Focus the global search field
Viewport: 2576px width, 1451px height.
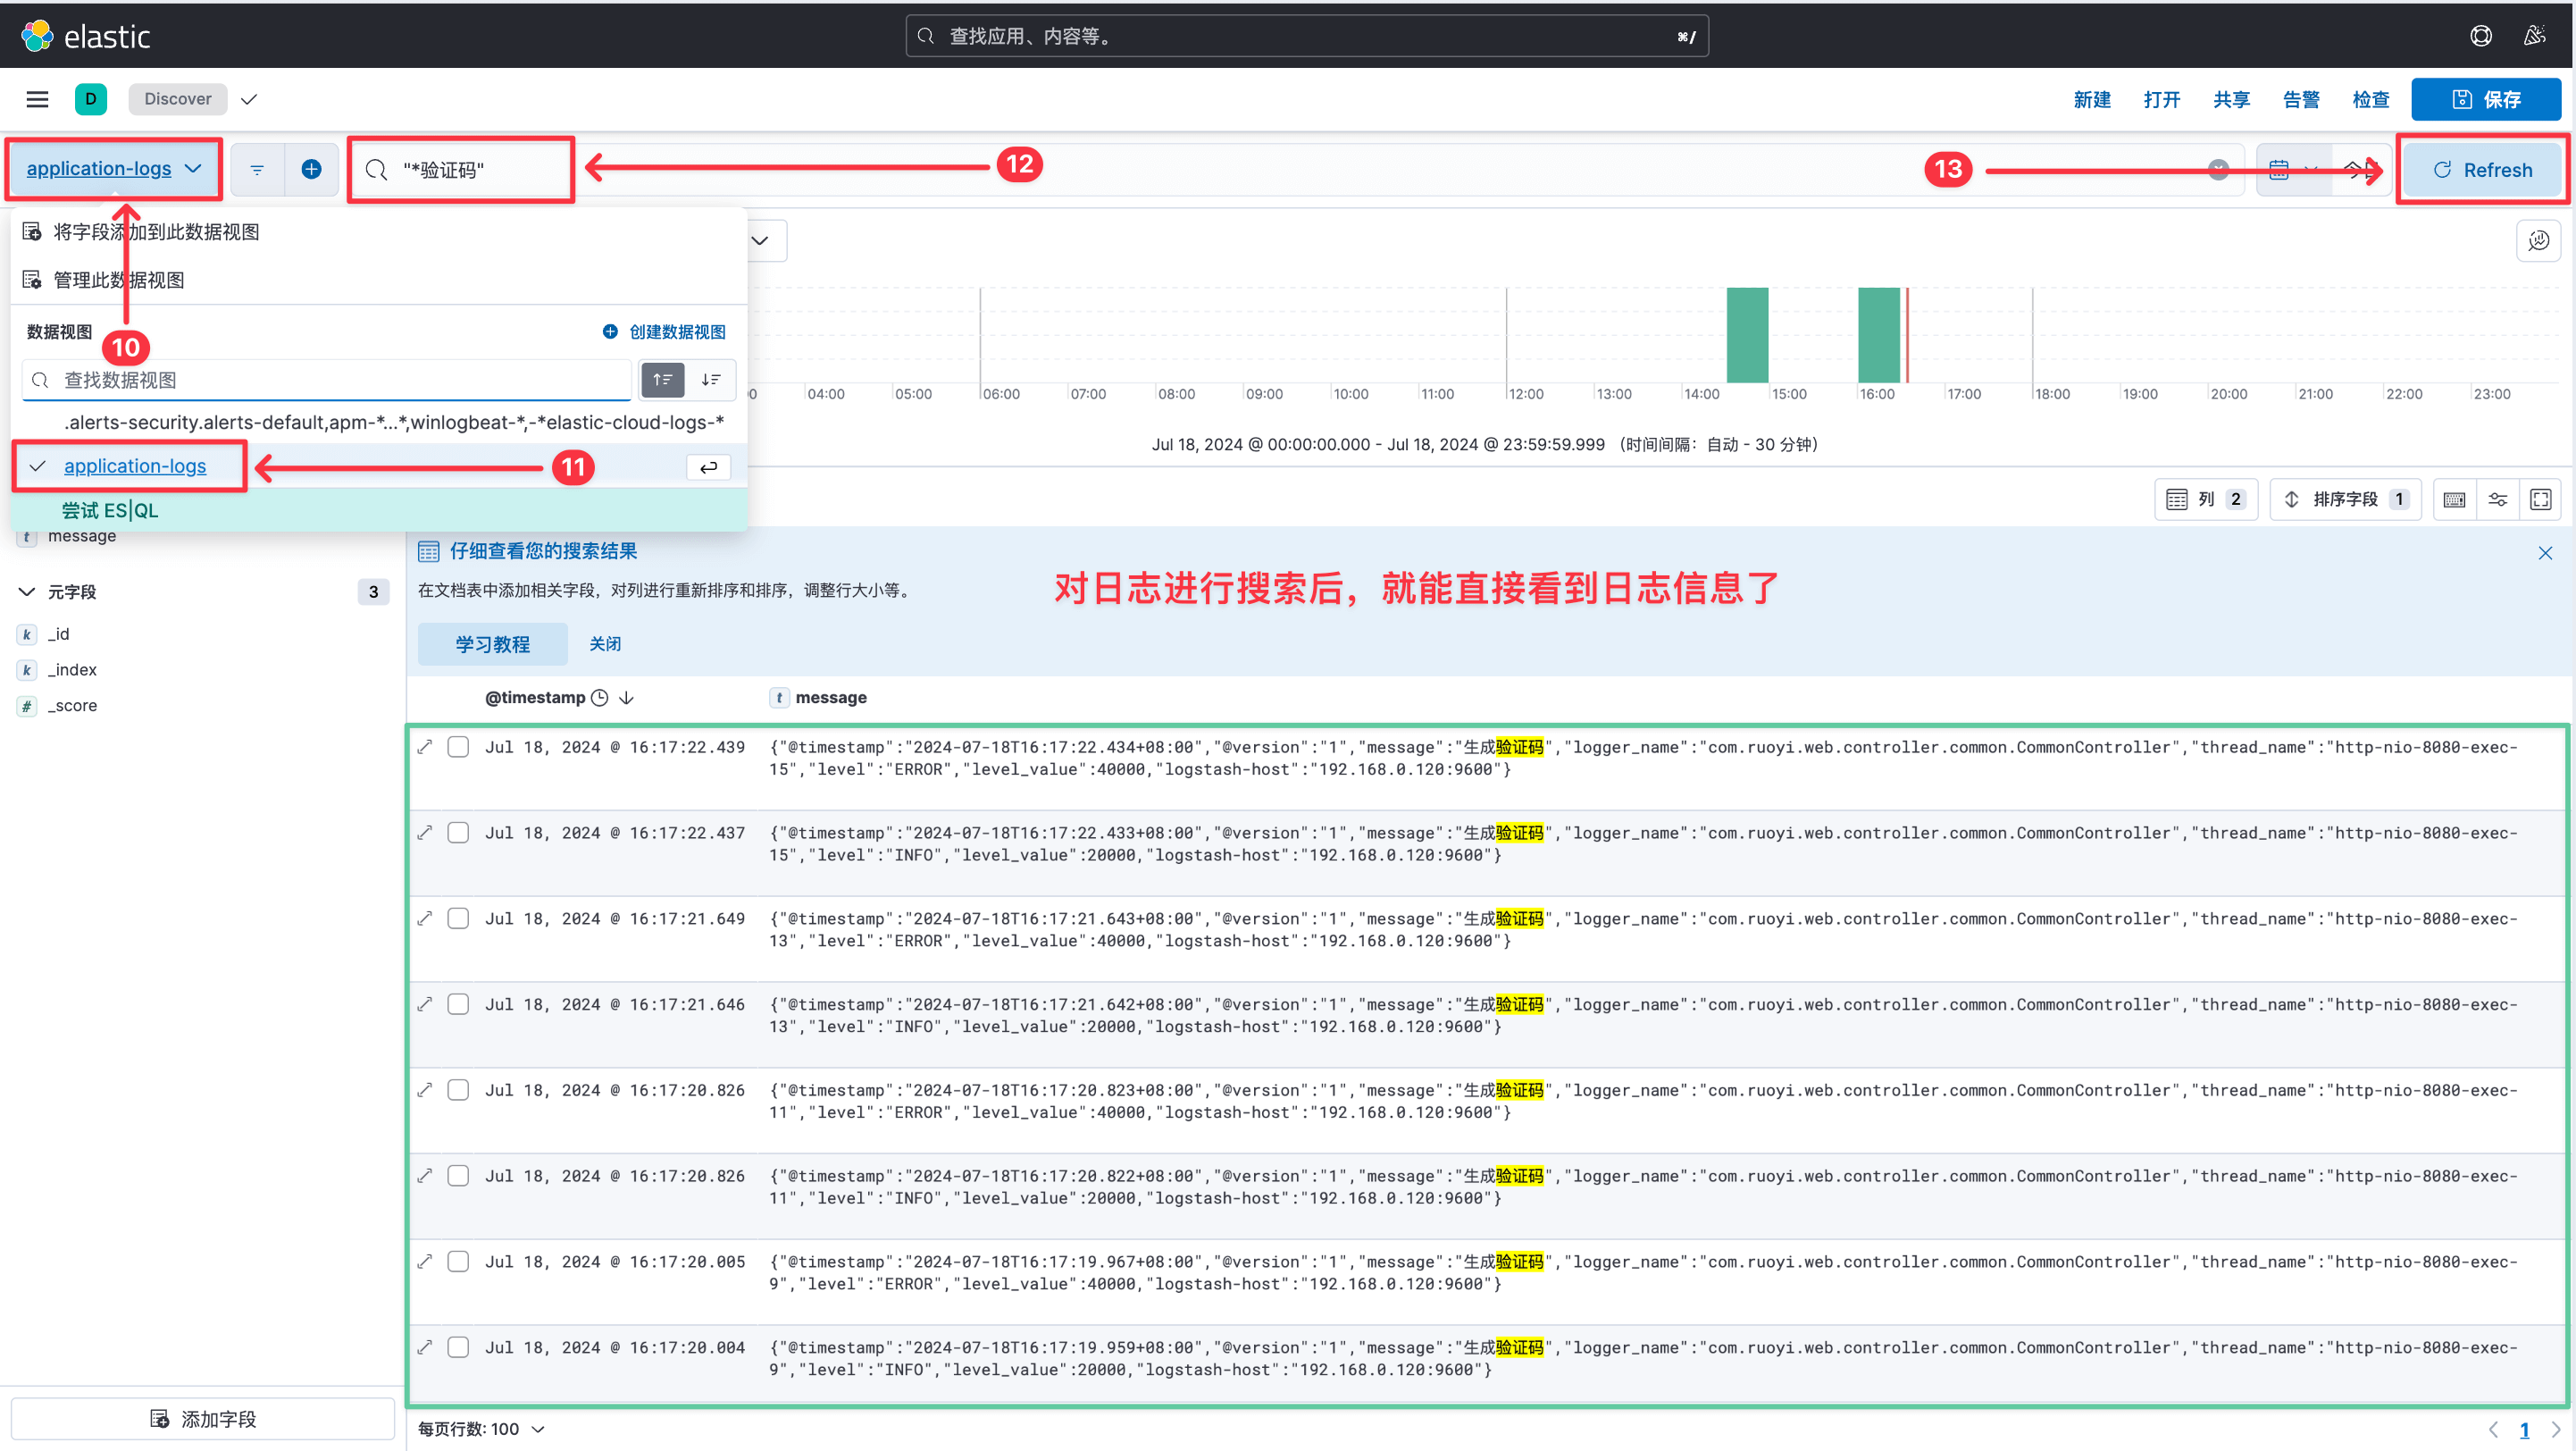[x=1306, y=37]
